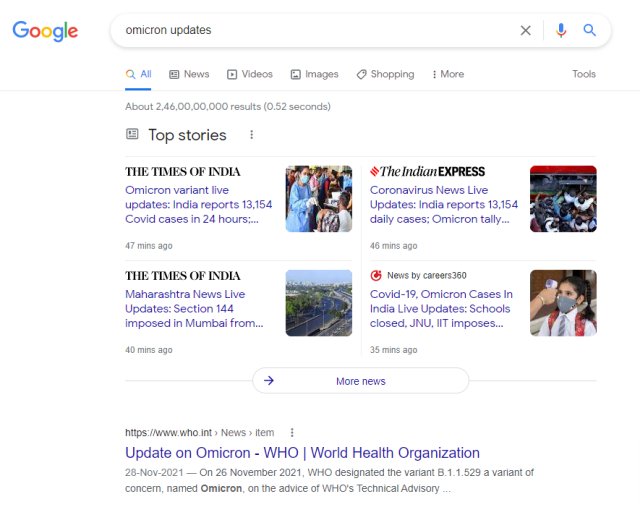640x515 pixels.
Task: Expand the More search categories menu
Action: point(448,74)
